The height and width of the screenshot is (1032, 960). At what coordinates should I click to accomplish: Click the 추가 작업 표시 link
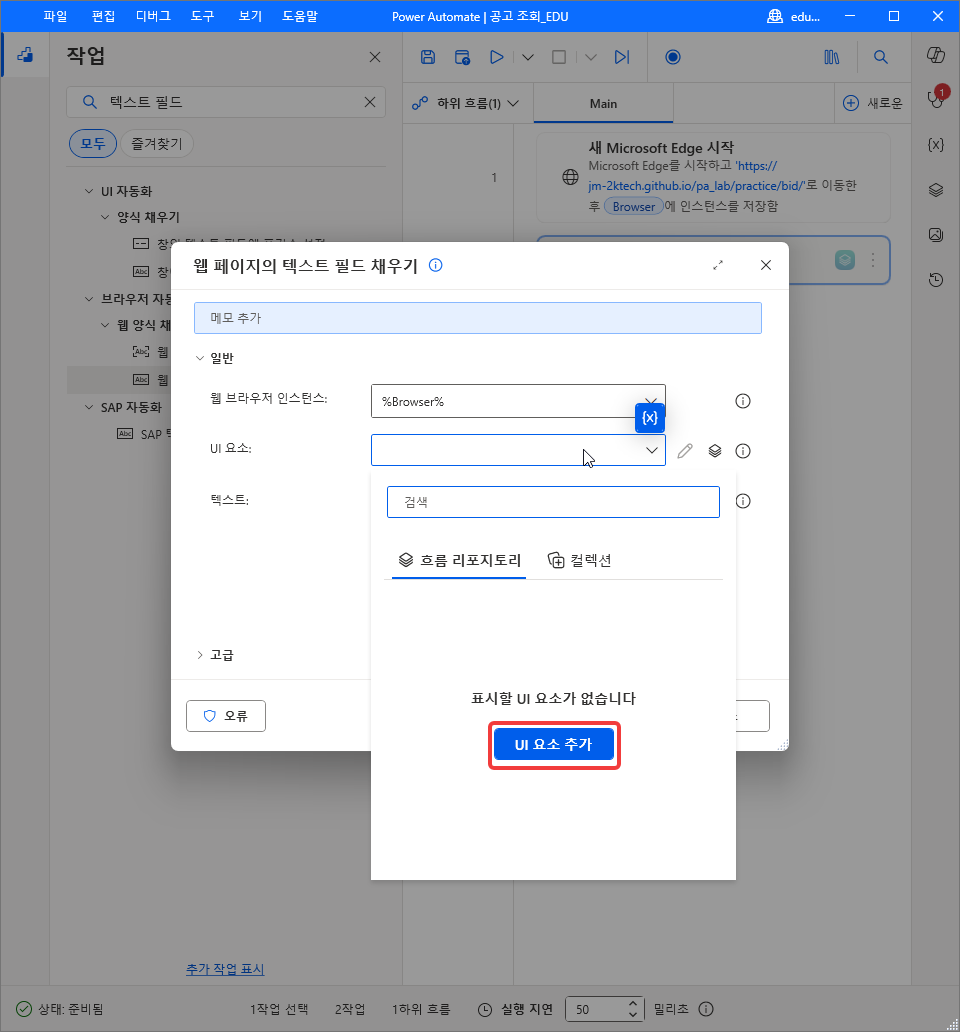click(225, 969)
